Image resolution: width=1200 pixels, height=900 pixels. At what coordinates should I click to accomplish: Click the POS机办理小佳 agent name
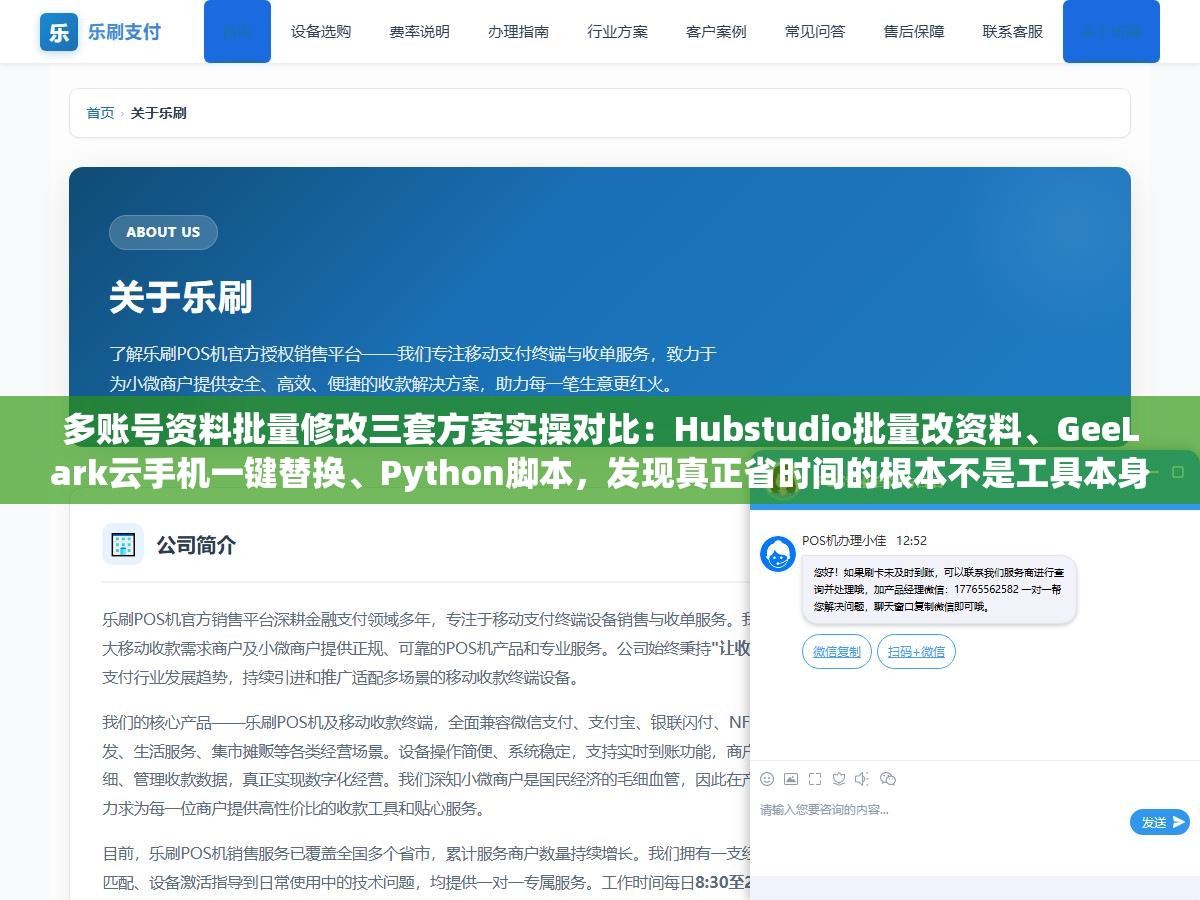click(844, 540)
